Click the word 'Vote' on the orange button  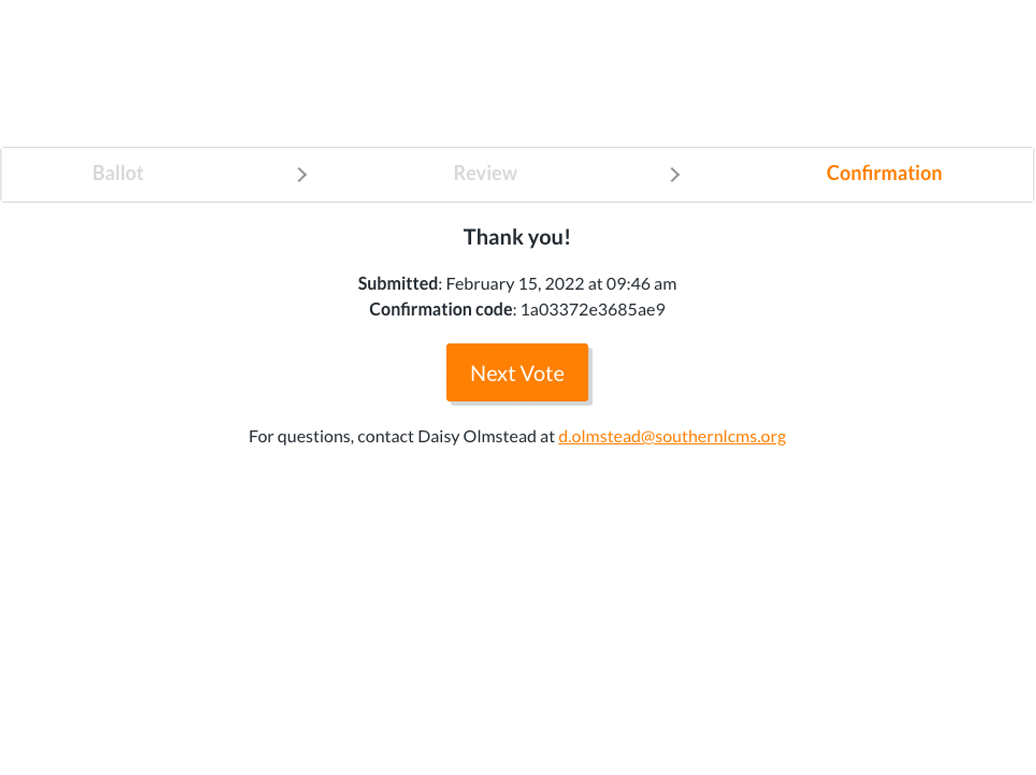click(542, 373)
